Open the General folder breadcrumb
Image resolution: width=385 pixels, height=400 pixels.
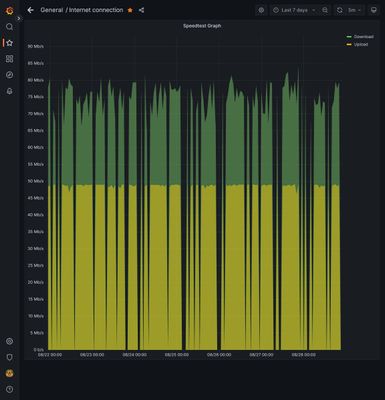point(52,10)
